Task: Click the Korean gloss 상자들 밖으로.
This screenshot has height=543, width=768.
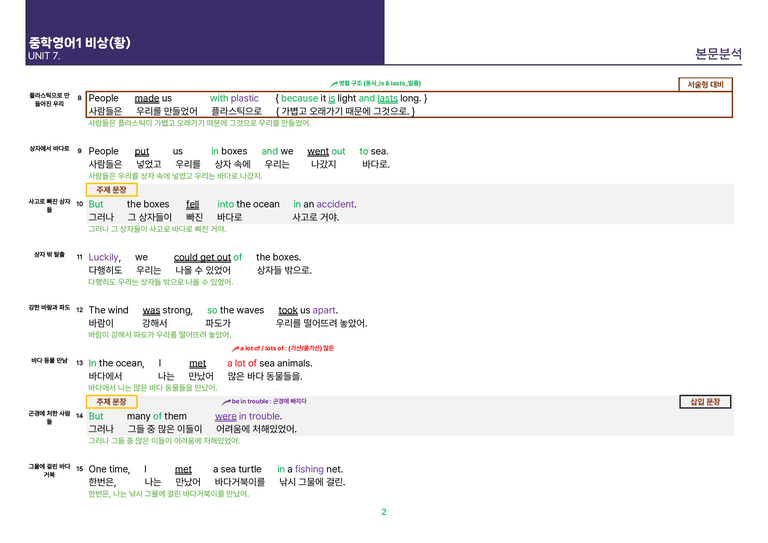Action: click(x=284, y=270)
